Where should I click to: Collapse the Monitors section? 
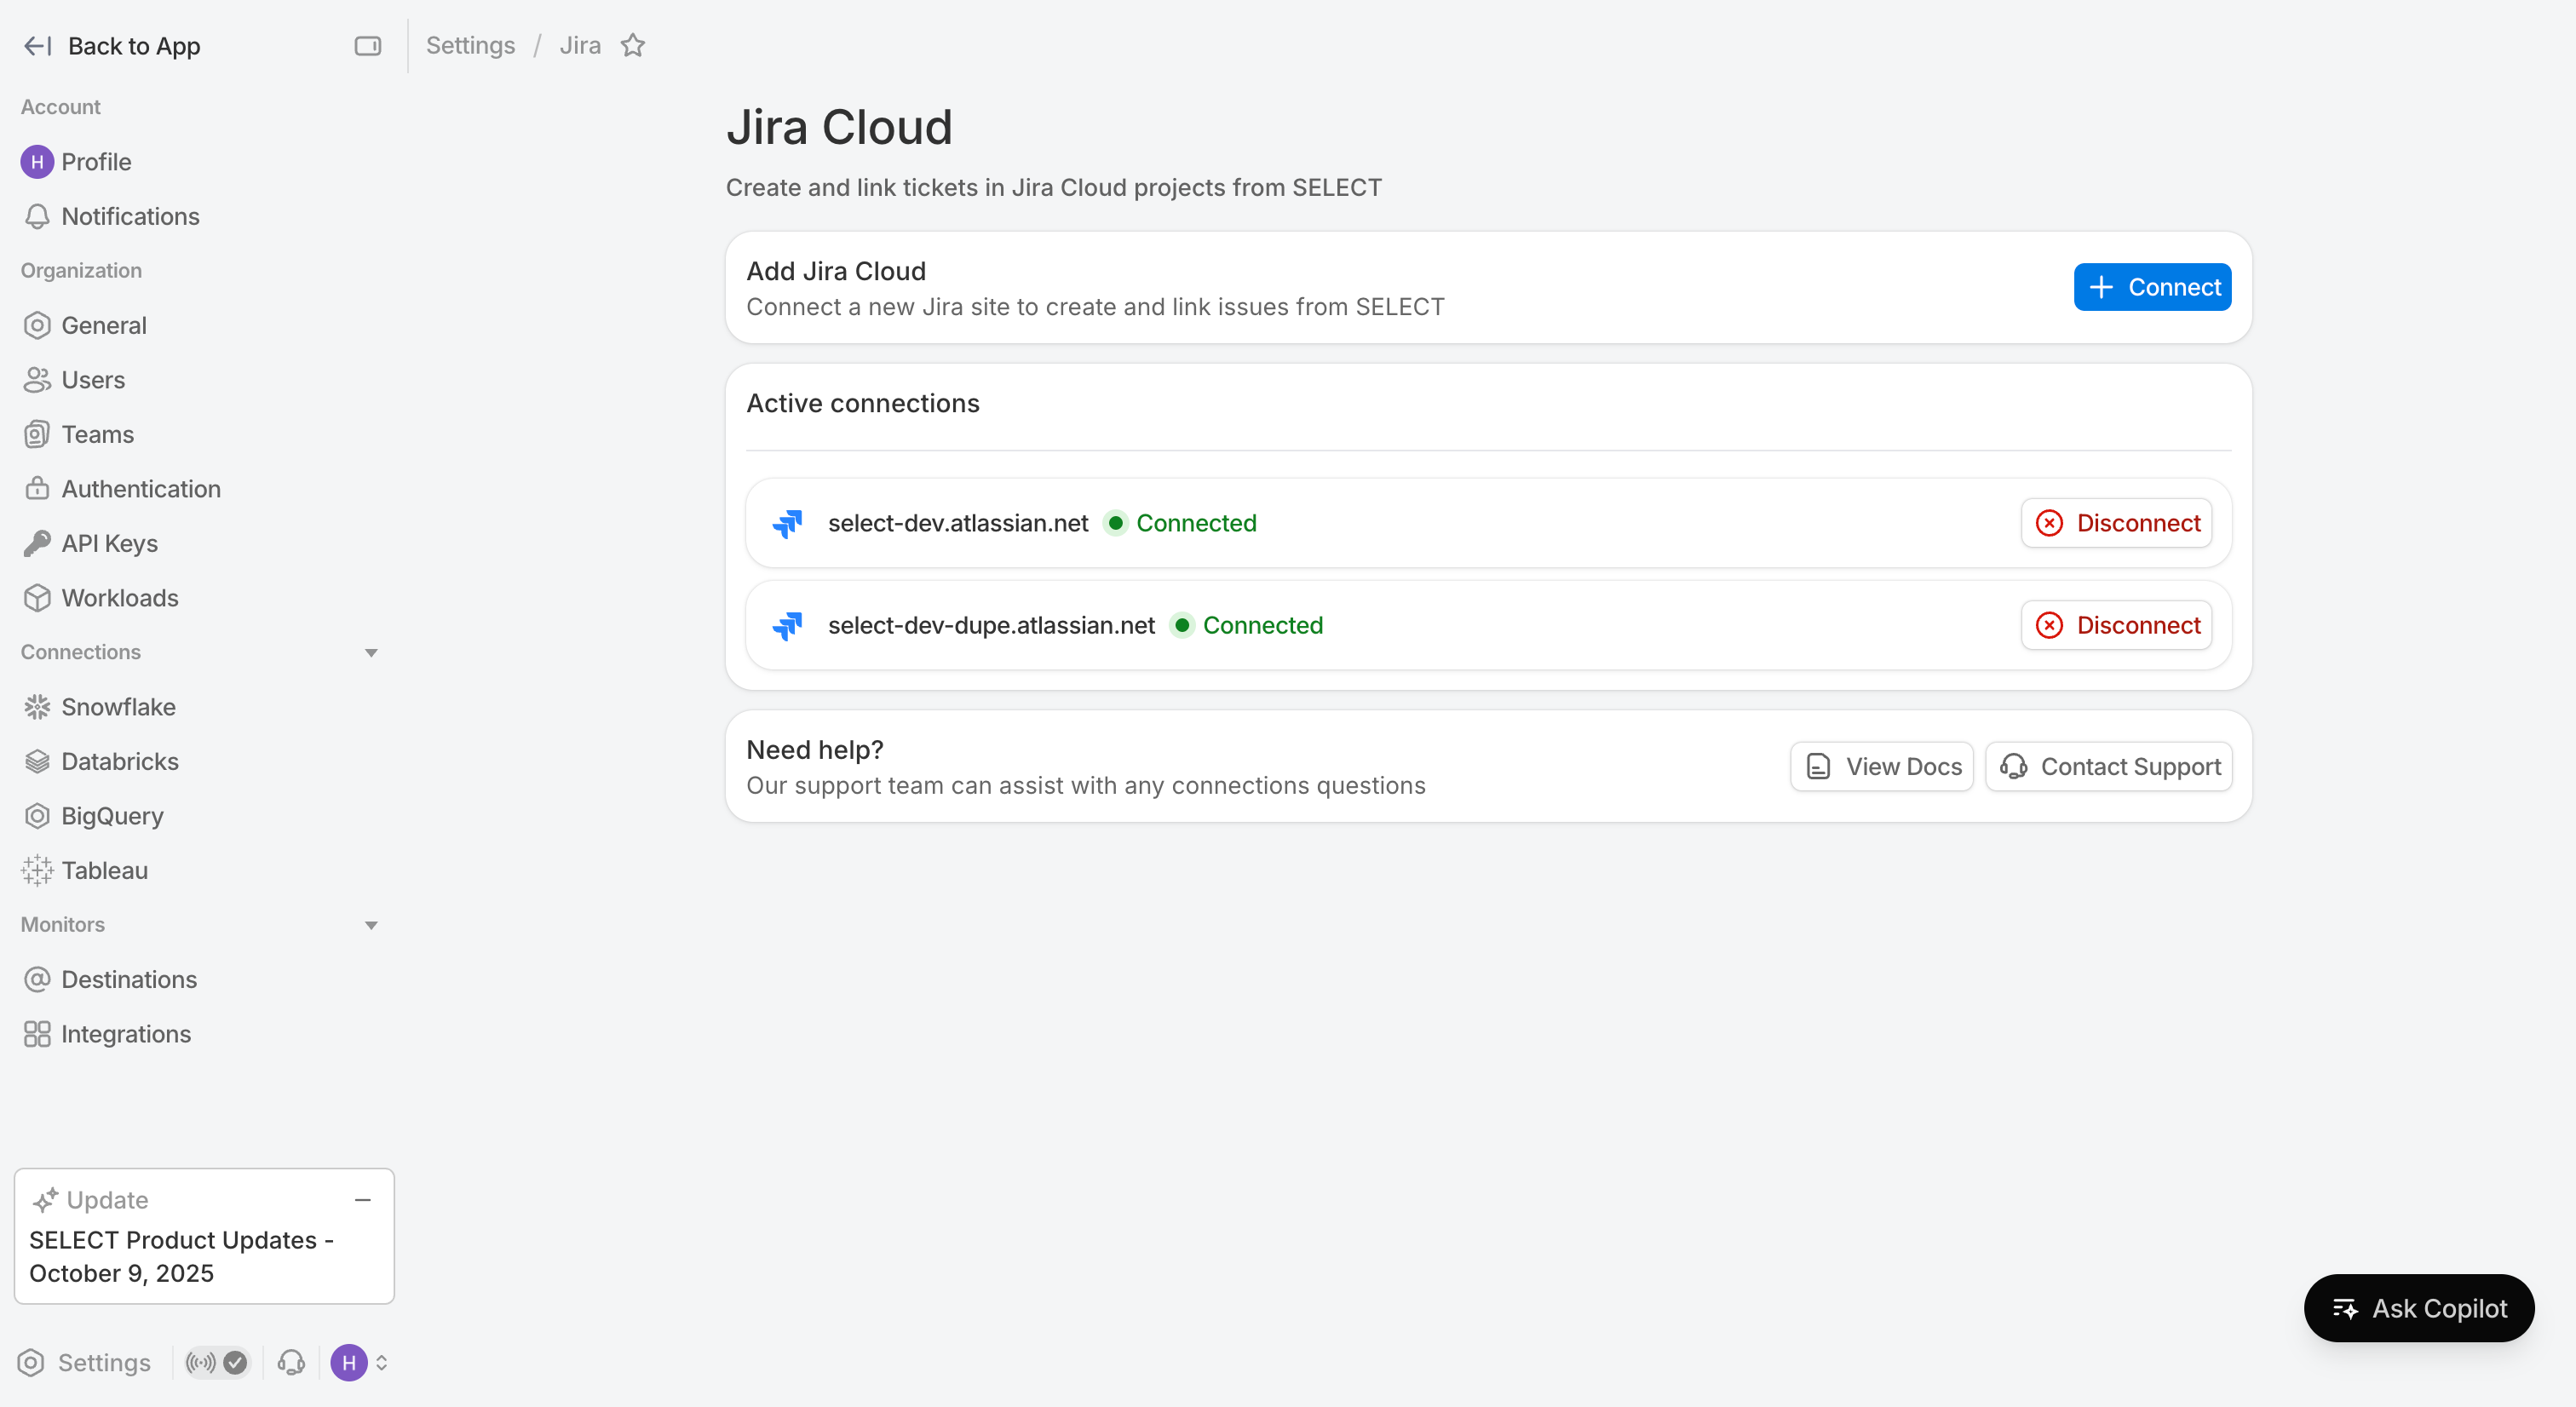click(x=371, y=925)
